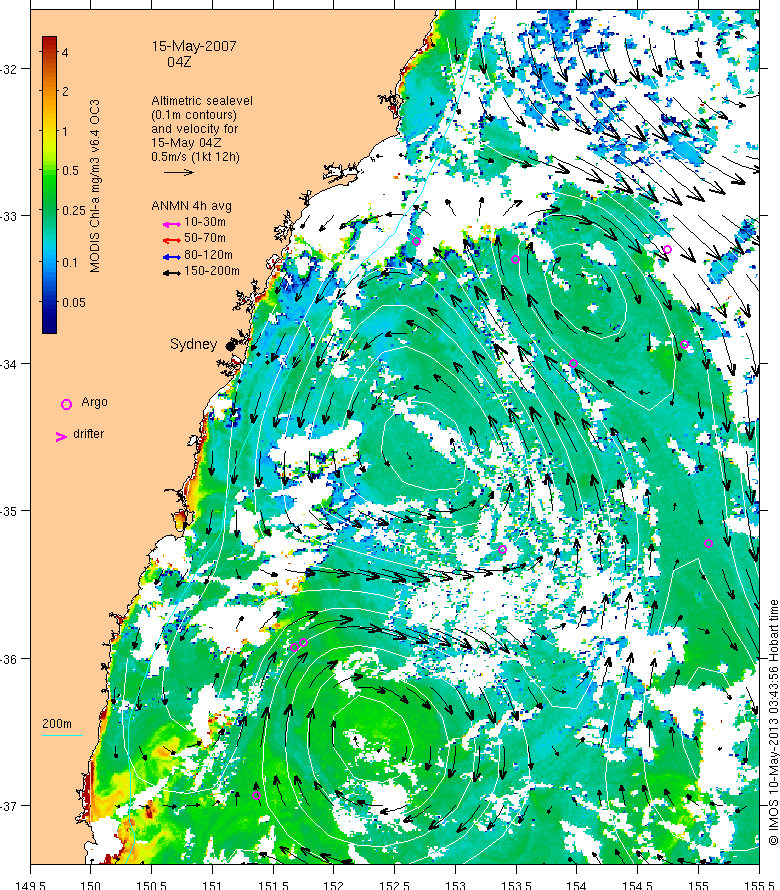Click the dark red top of chlorophyll colorbar
780x890 pixels.
pyautogui.click(x=49, y=41)
